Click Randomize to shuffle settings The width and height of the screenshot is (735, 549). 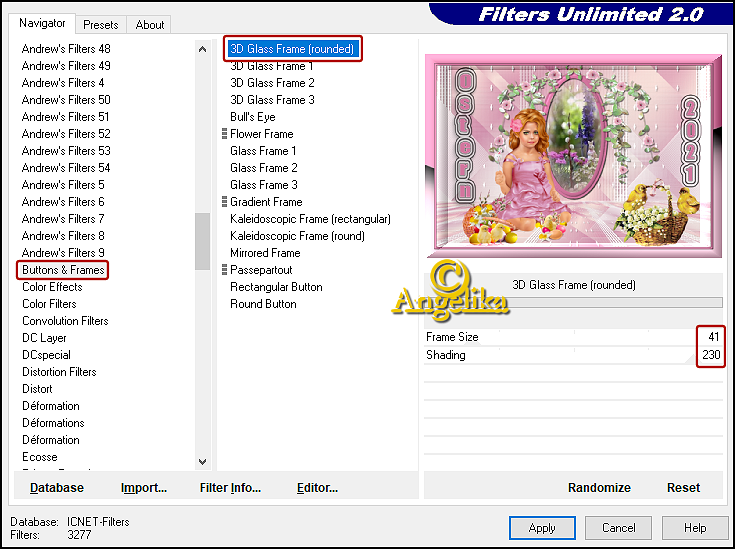[599, 488]
